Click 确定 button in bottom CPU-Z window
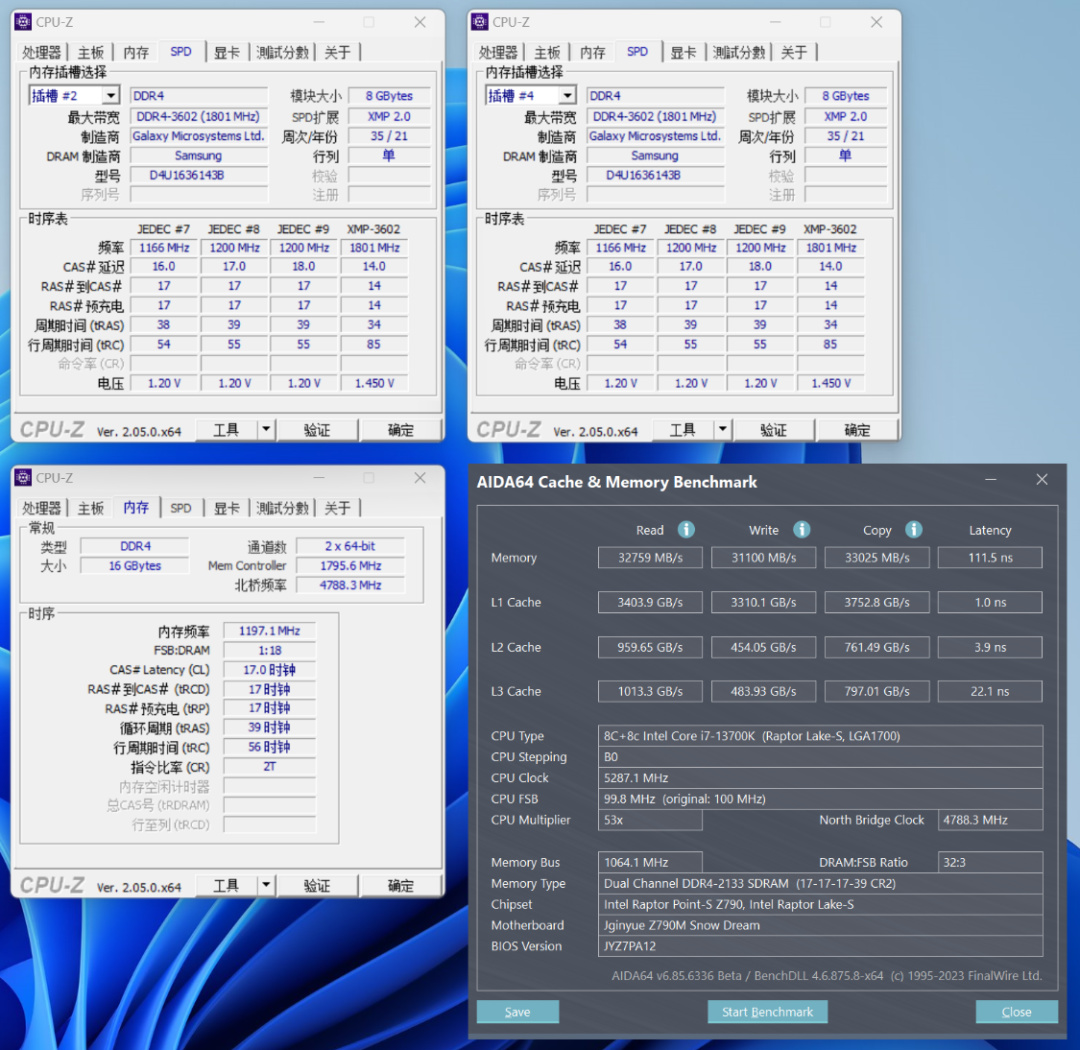This screenshot has height=1050, width=1080. pyautogui.click(x=401, y=885)
